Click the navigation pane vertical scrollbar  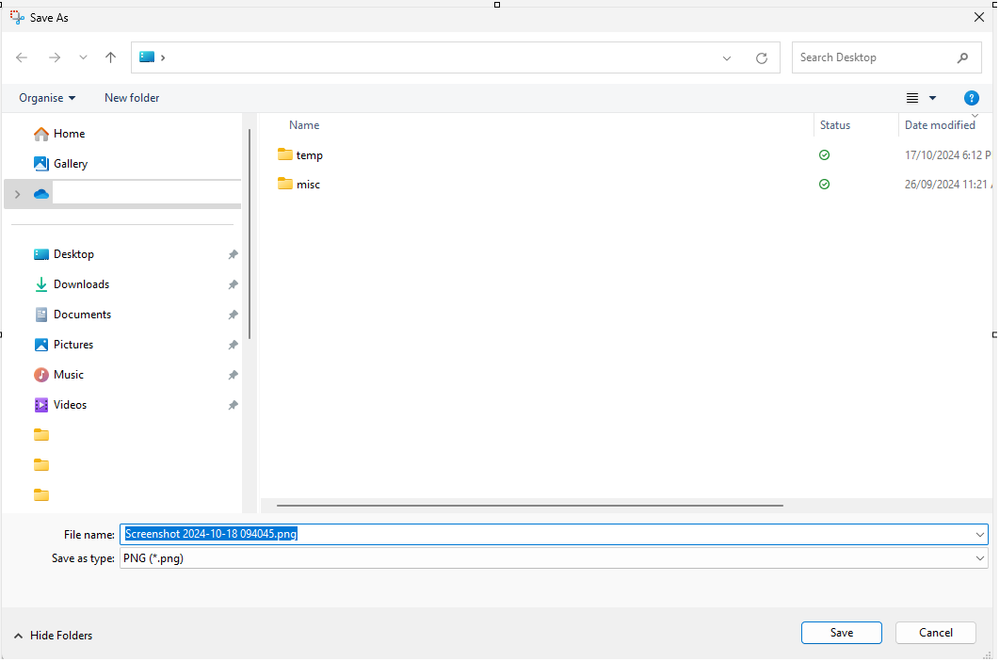pyautogui.click(x=249, y=234)
